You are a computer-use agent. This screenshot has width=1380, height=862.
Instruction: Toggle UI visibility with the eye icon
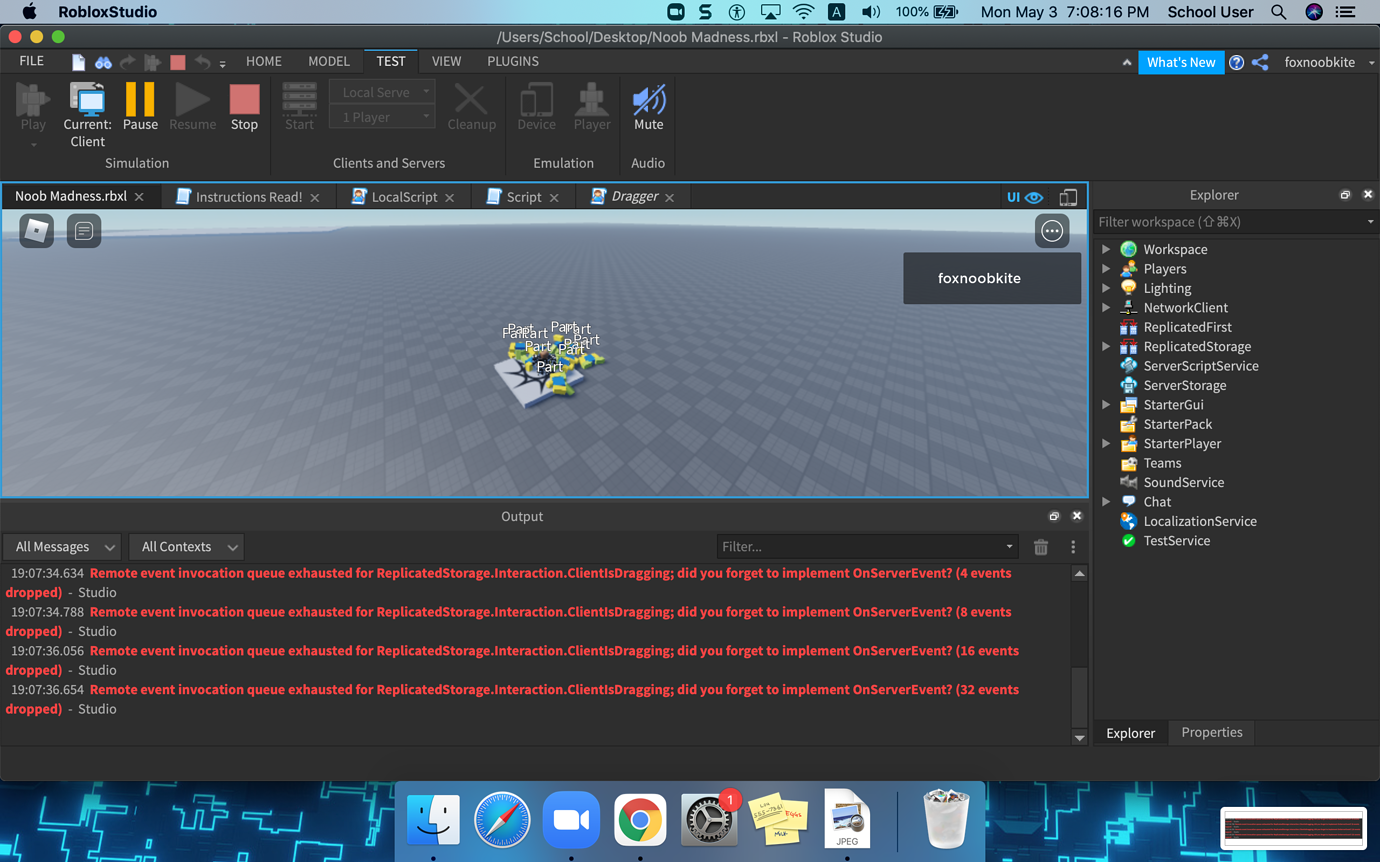1035,197
